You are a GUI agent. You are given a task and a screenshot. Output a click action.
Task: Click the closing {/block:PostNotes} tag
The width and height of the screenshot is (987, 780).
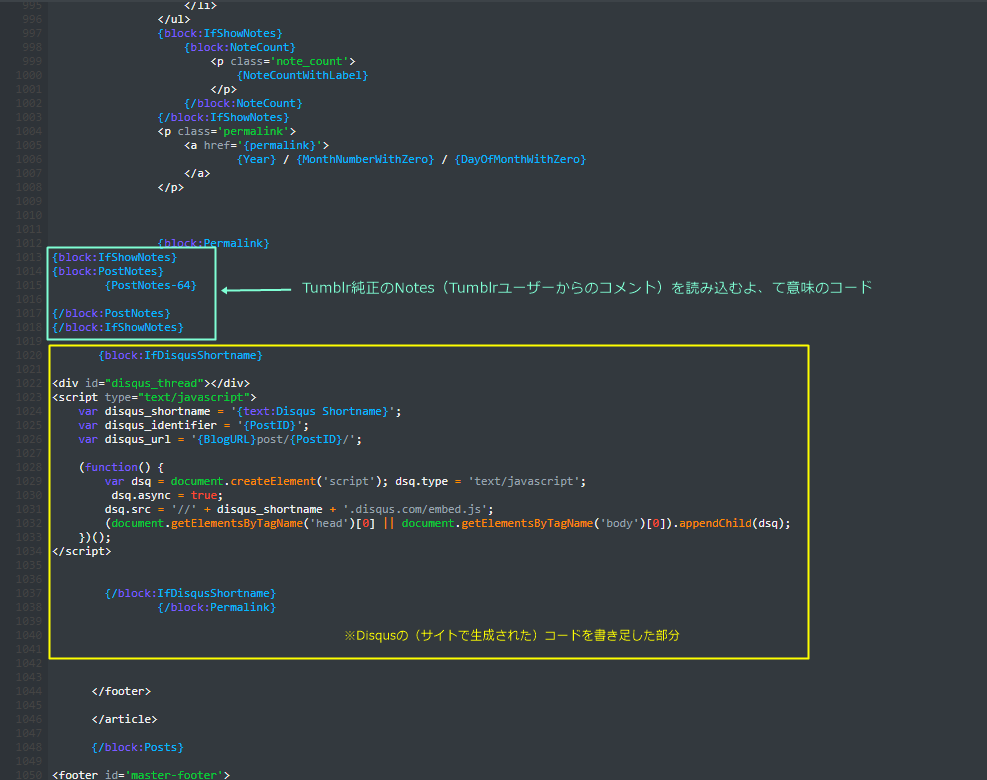tap(111, 313)
